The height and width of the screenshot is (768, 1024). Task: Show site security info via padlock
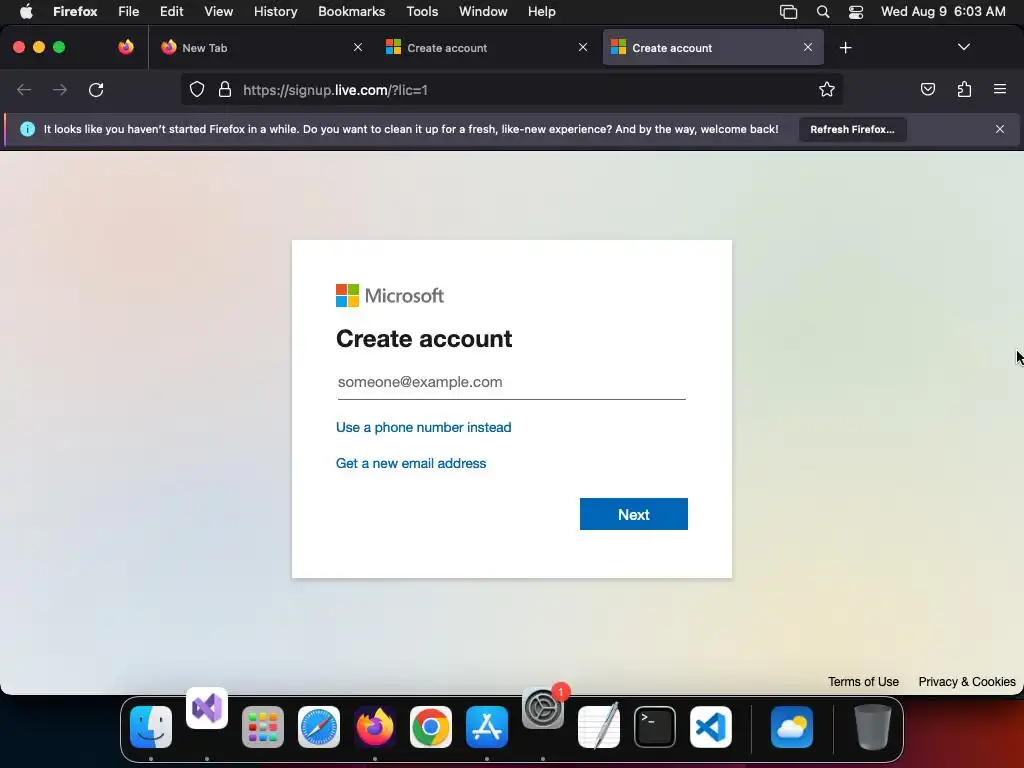pyautogui.click(x=225, y=89)
